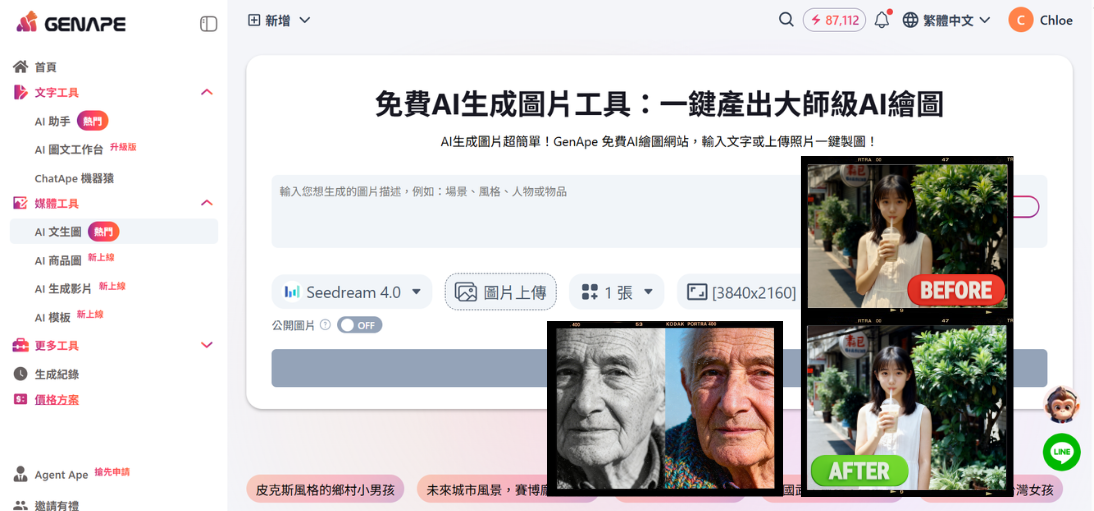Click the 87,112 credits badge
1094x511 pixels.
pyautogui.click(x=834, y=20)
